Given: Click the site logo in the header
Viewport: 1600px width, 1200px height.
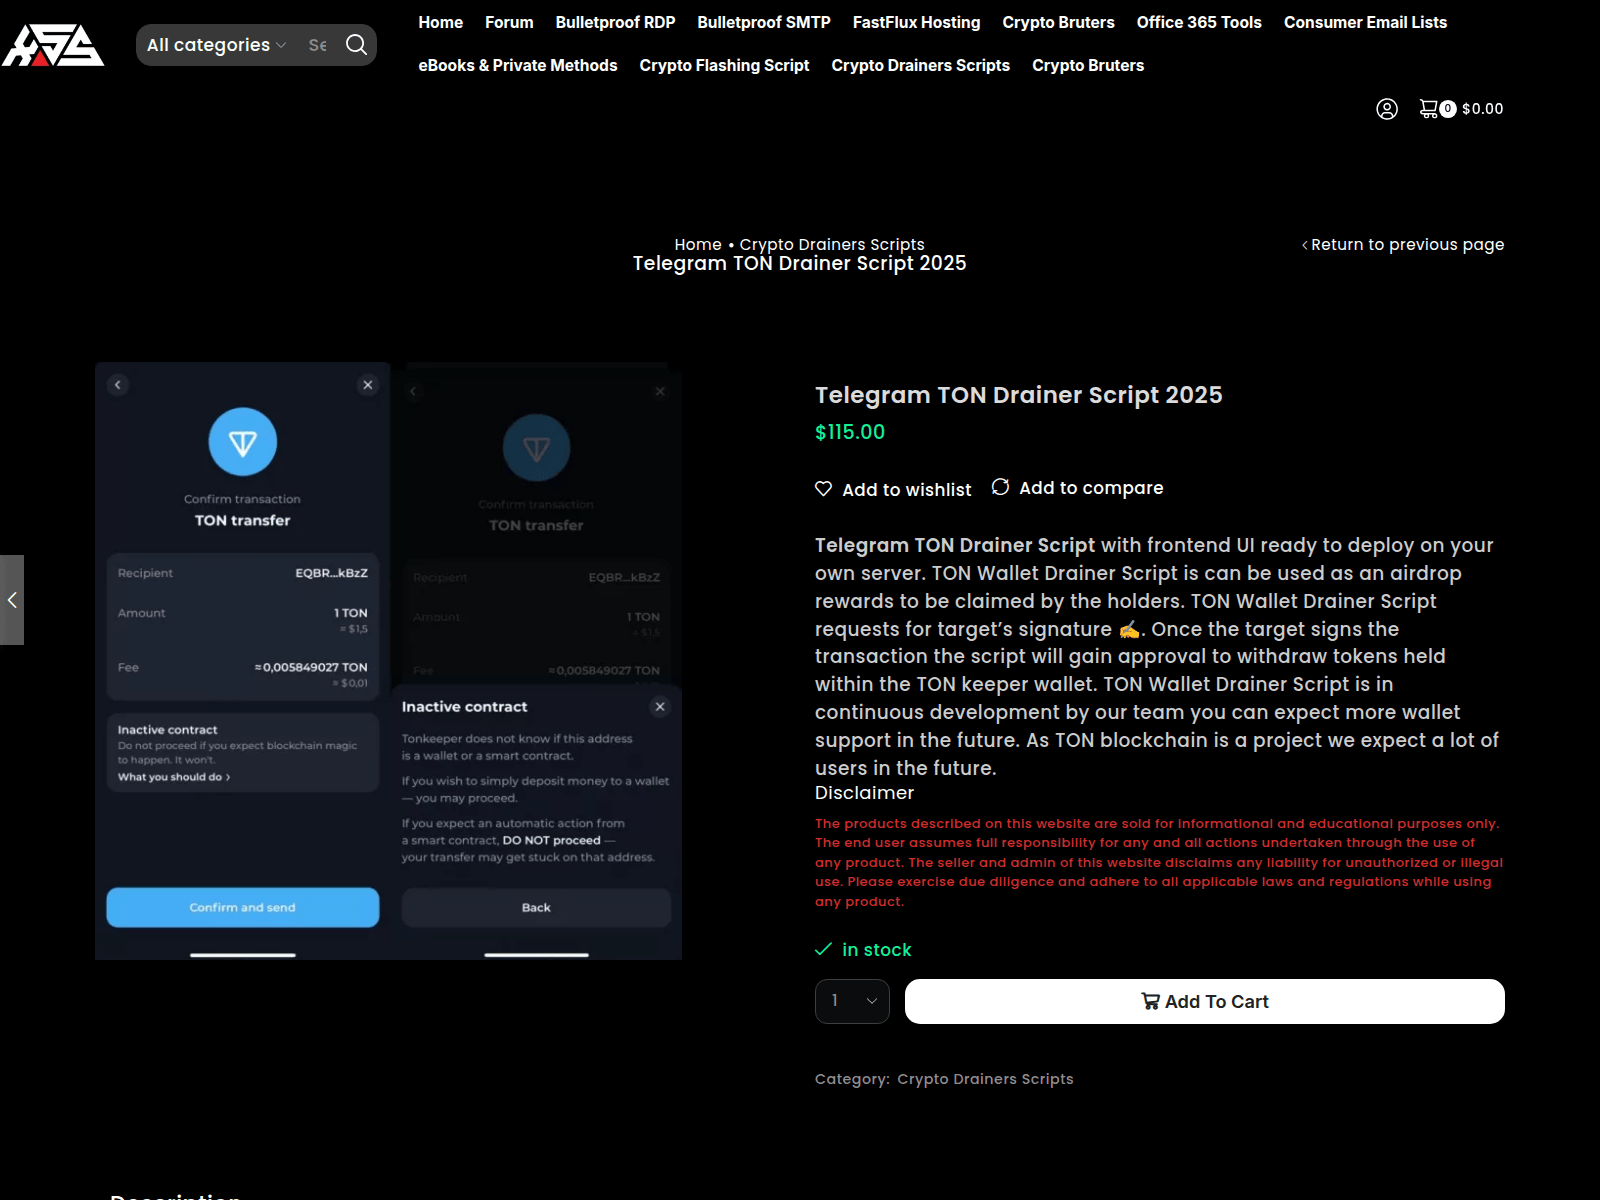Looking at the screenshot, I should pos(53,45).
